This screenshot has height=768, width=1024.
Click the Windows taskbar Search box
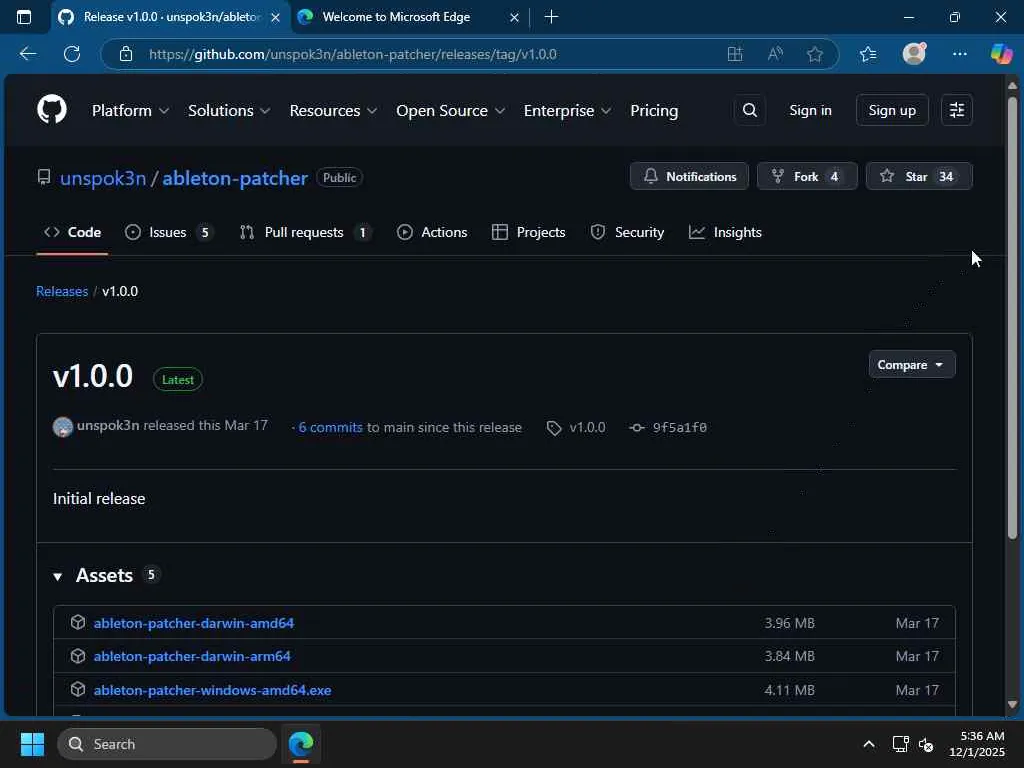coord(167,744)
